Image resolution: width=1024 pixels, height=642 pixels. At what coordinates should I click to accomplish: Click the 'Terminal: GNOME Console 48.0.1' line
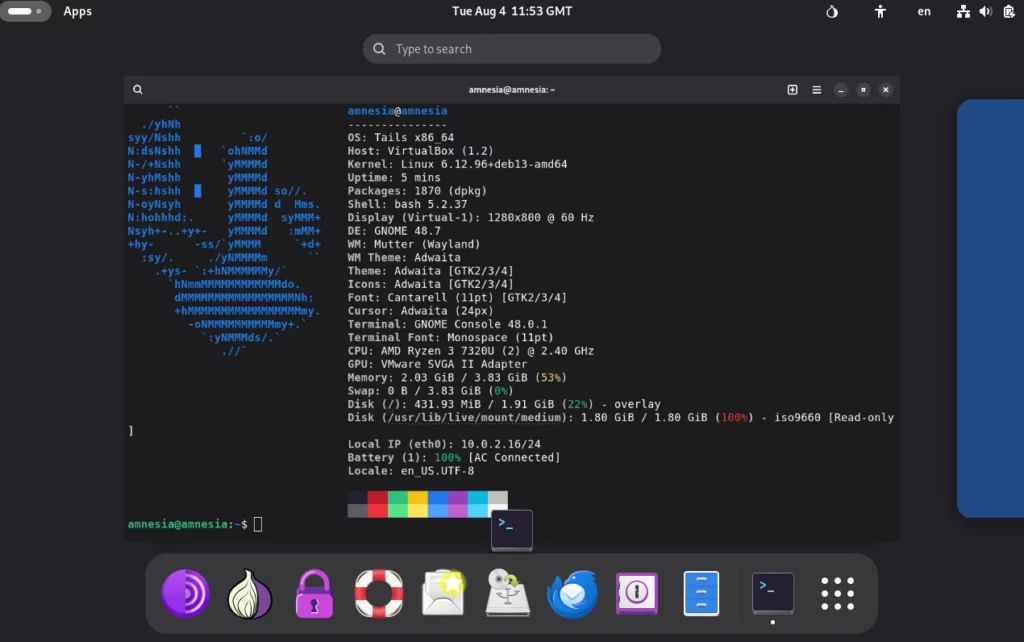pos(447,325)
